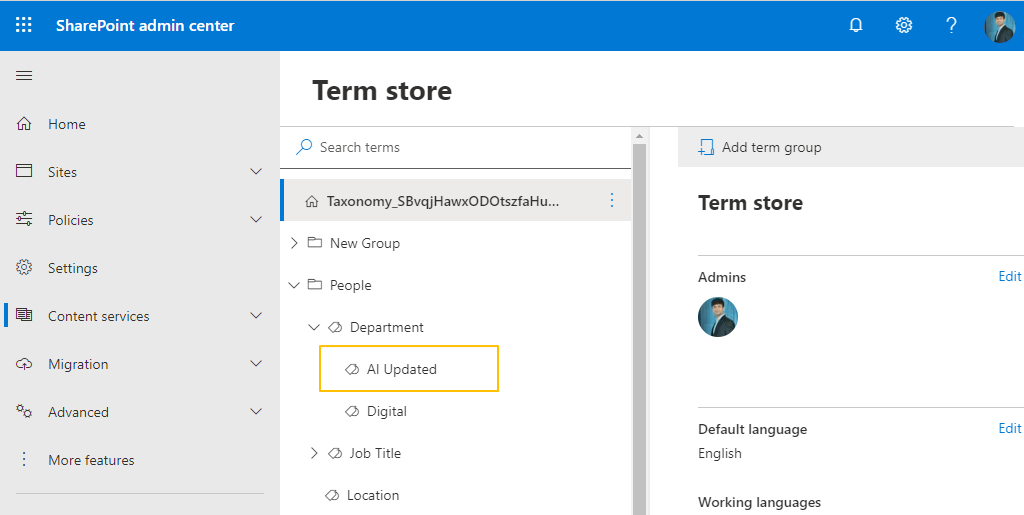Click the Add term group button
This screenshot has height=515, width=1024.
pos(760,147)
